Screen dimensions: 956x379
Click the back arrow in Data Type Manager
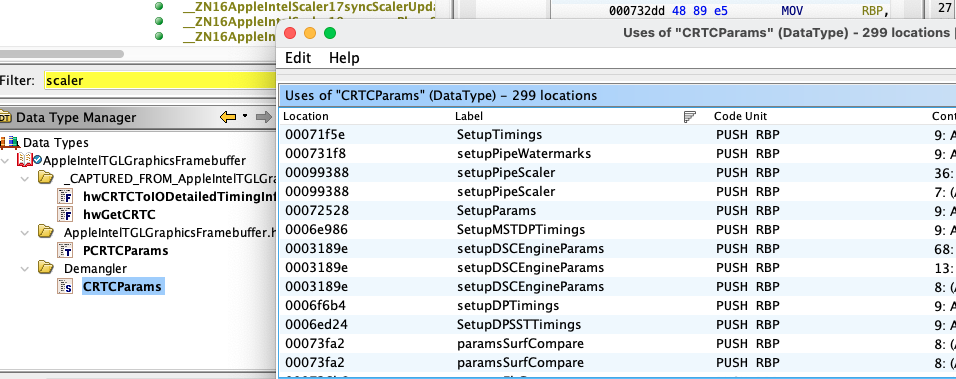[x=228, y=116]
